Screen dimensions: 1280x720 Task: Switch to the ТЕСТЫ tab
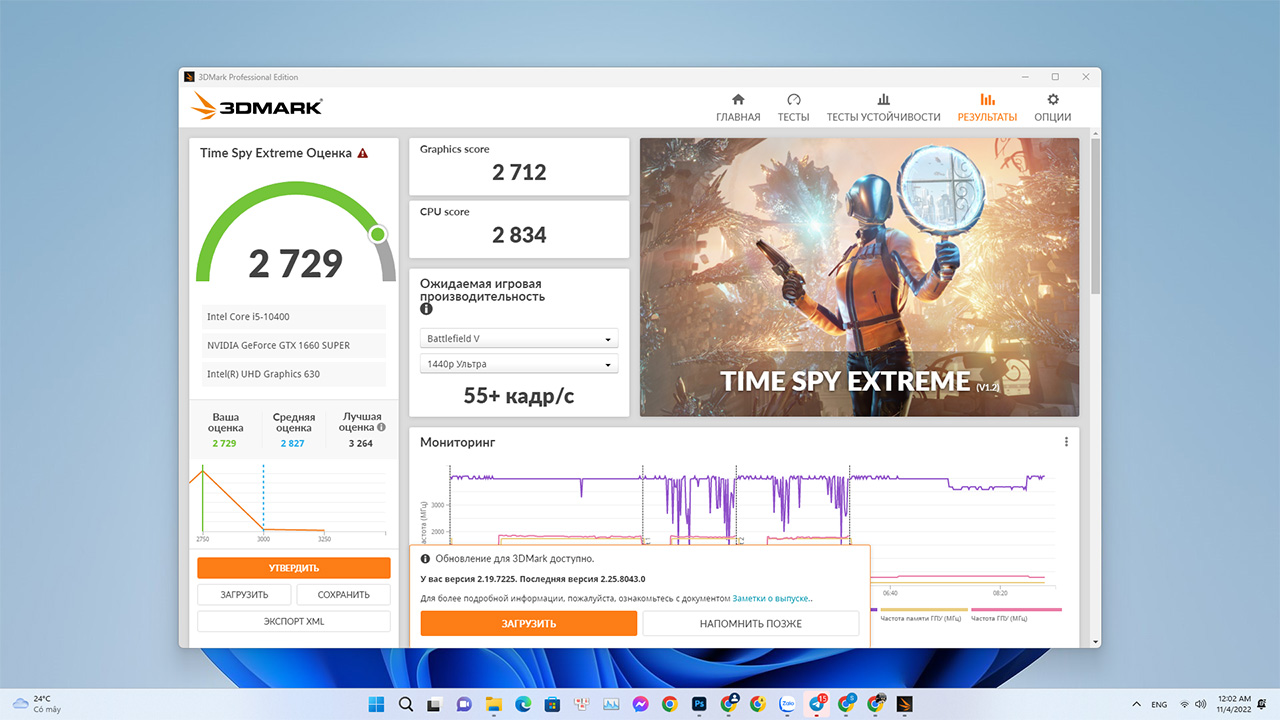pyautogui.click(x=793, y=108)
